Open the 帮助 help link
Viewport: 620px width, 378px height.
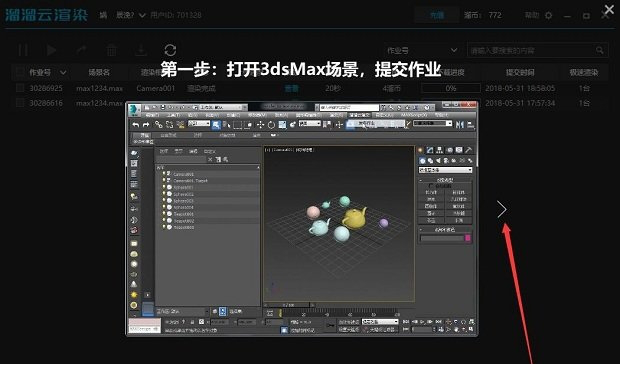coord(531,15)
